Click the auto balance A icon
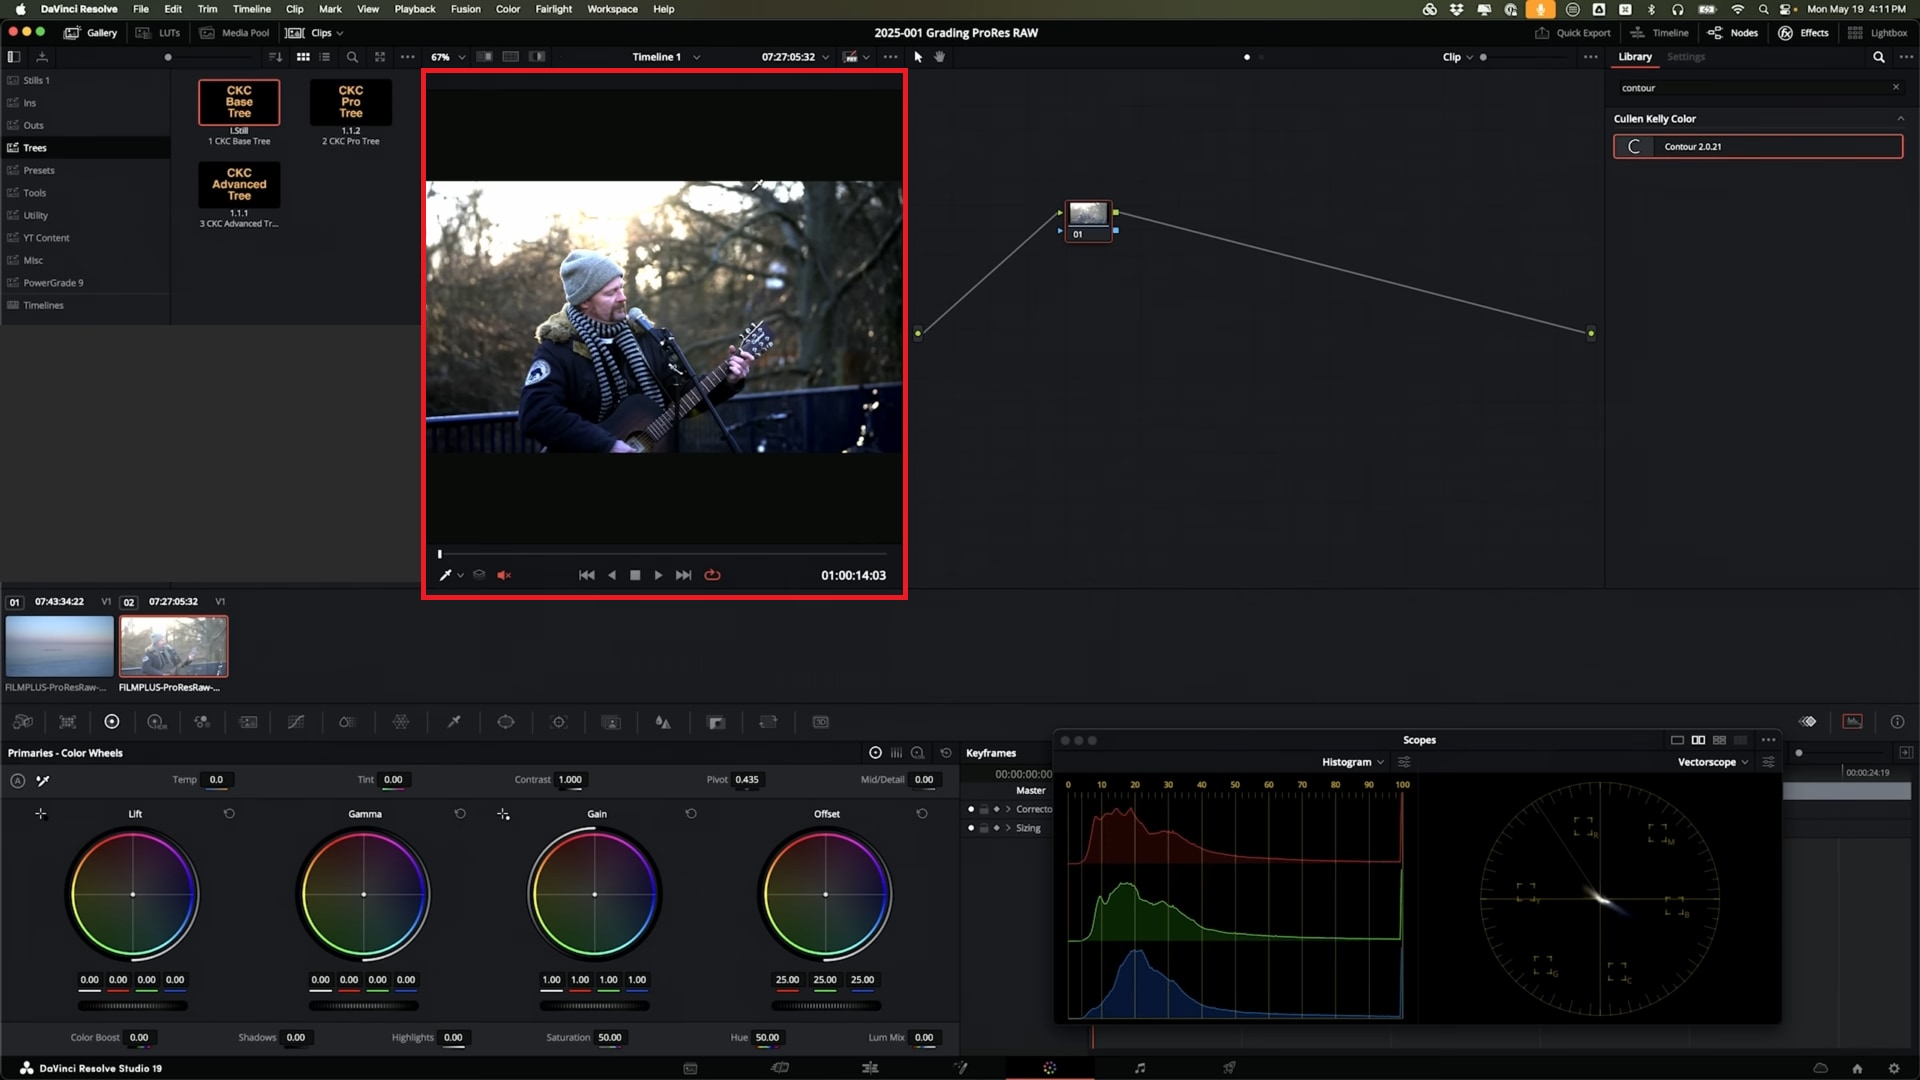Image resolution: width=1920 pixels, height=1080 pixels. tap(17, 780)
